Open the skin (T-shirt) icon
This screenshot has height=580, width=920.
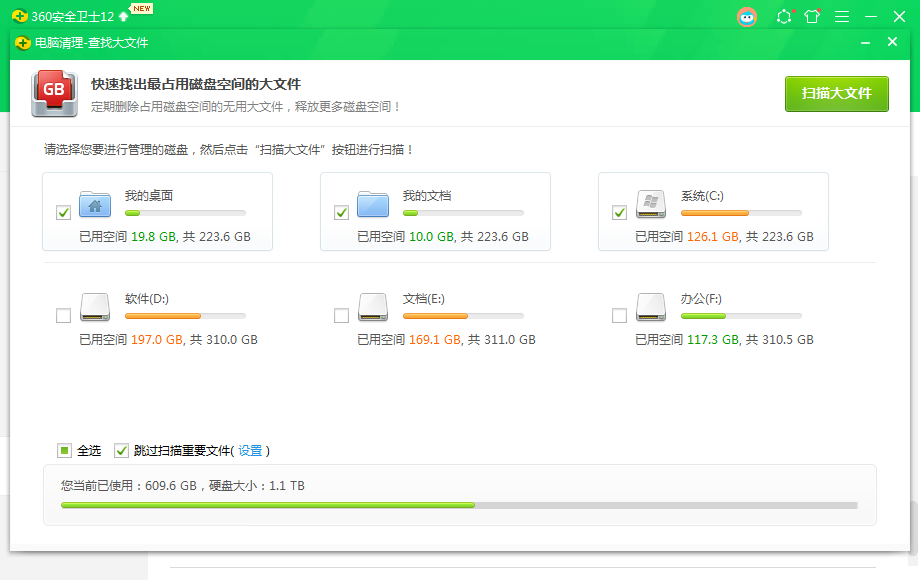[812, 17]
